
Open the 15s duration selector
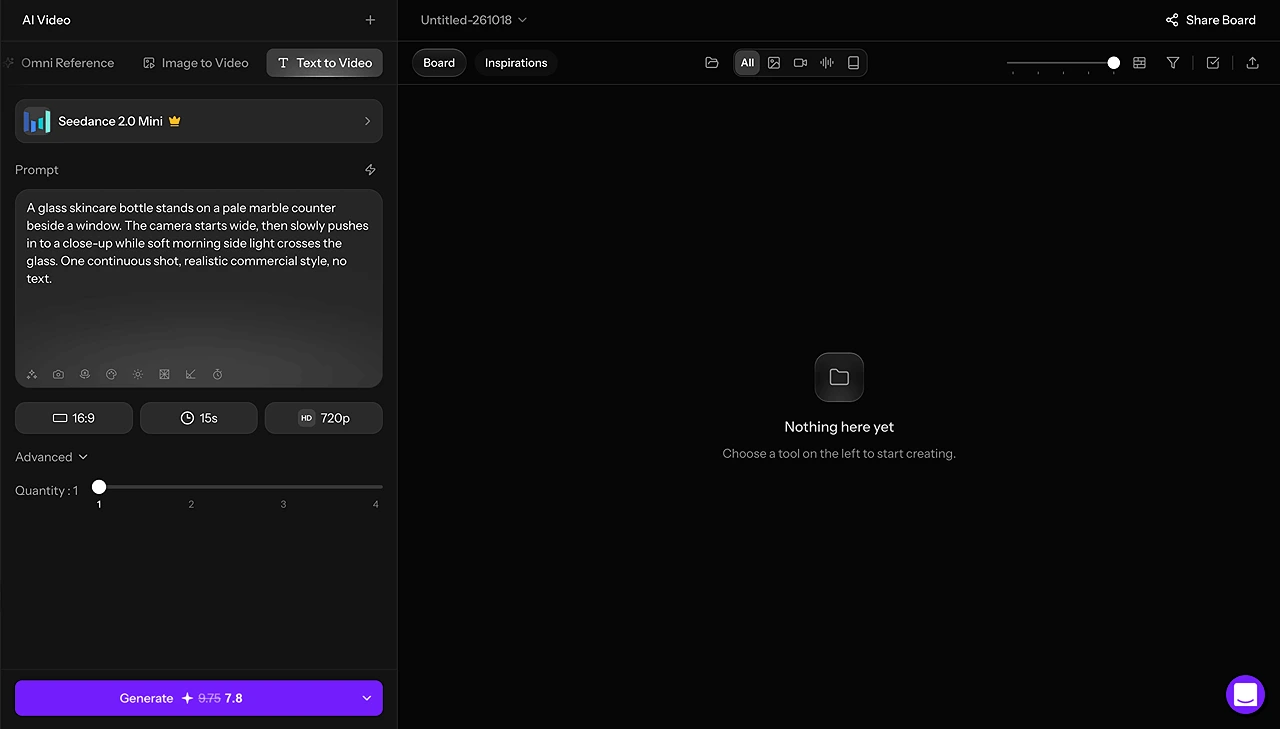[199, 418]
